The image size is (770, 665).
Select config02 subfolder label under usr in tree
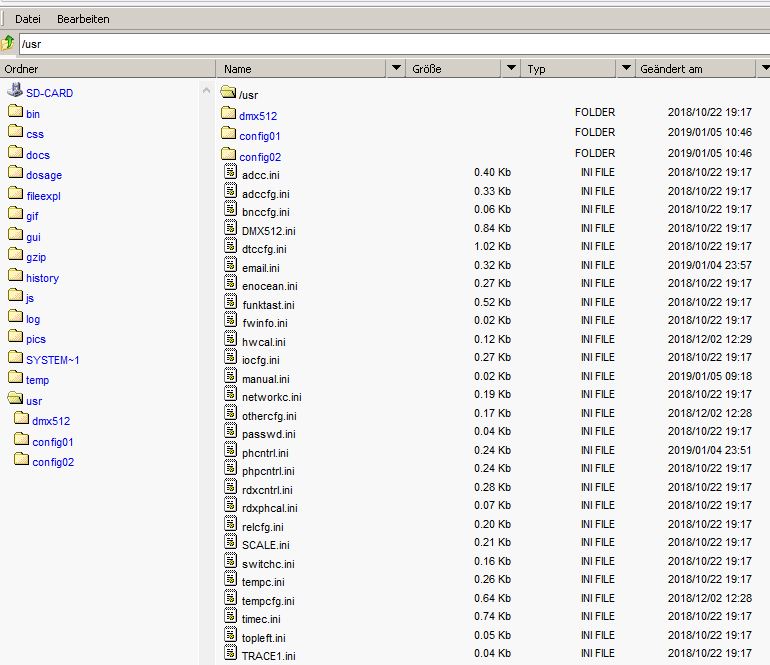click(x=53, y=462)
